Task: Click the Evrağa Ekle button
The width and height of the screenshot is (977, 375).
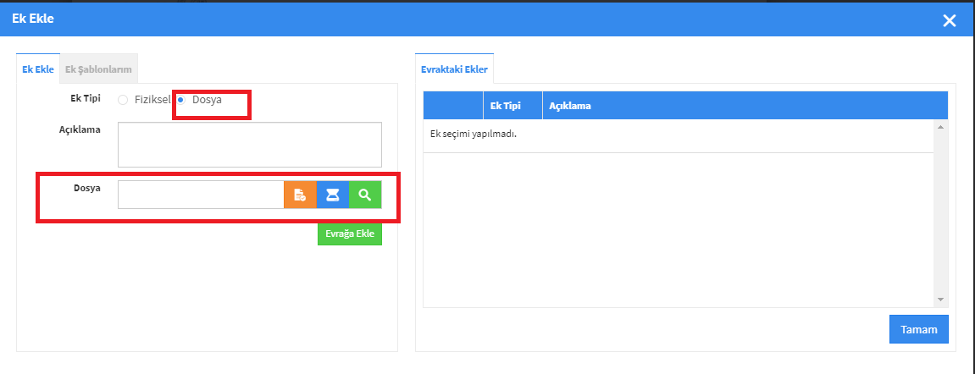Action: click(x=350, y=234)
